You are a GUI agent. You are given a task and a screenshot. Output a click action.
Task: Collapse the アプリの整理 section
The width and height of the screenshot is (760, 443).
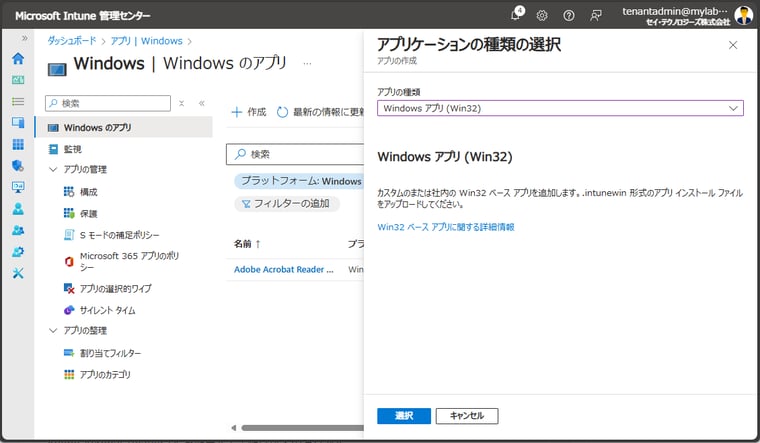tap(53, 331)
